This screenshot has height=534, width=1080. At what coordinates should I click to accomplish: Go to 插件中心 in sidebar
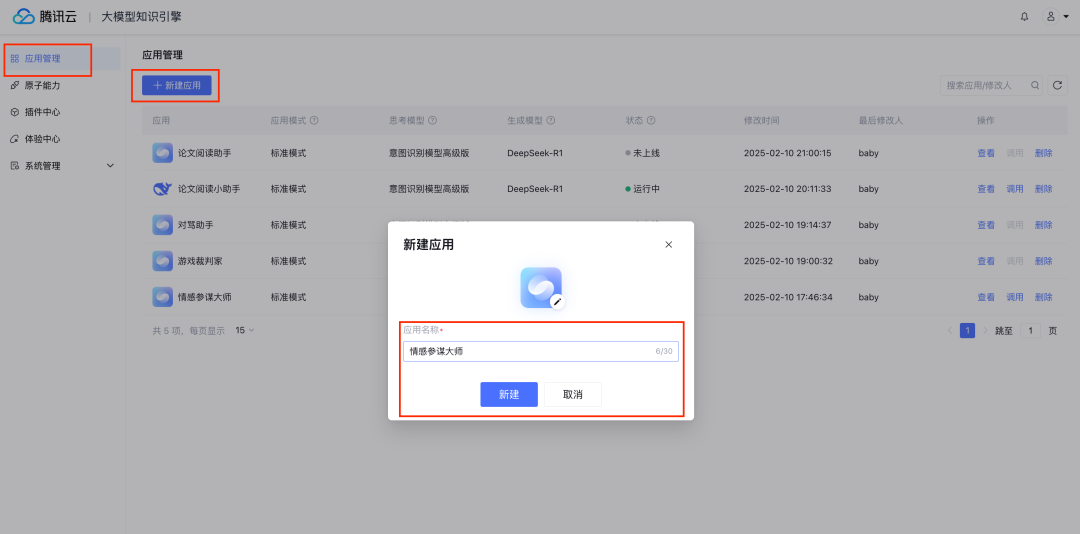(42, 112)
